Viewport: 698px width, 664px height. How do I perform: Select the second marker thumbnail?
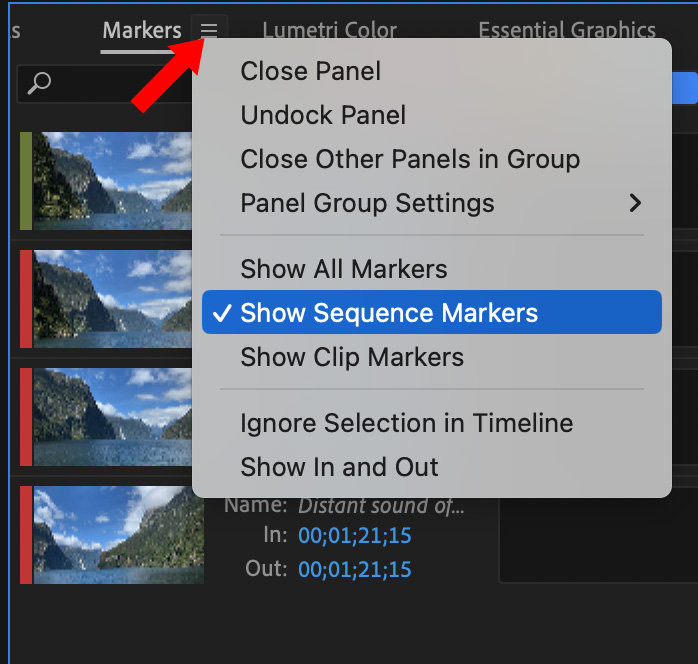coord(112,299)
